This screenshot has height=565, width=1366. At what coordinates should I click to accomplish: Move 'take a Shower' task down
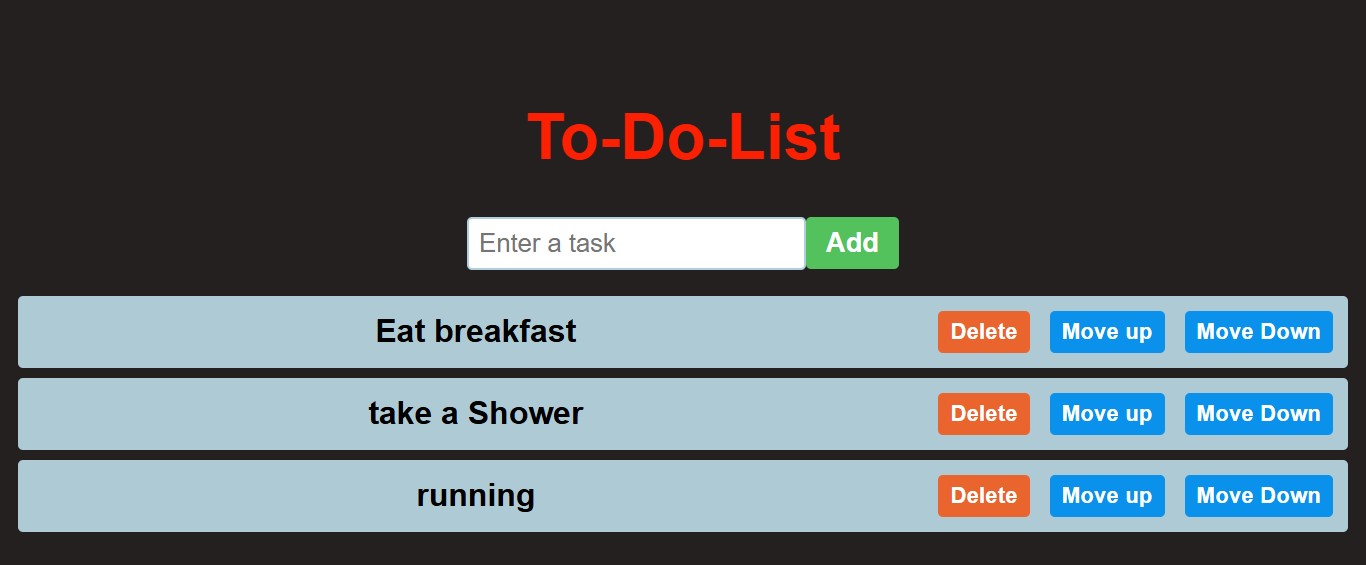click(1258, 414)
